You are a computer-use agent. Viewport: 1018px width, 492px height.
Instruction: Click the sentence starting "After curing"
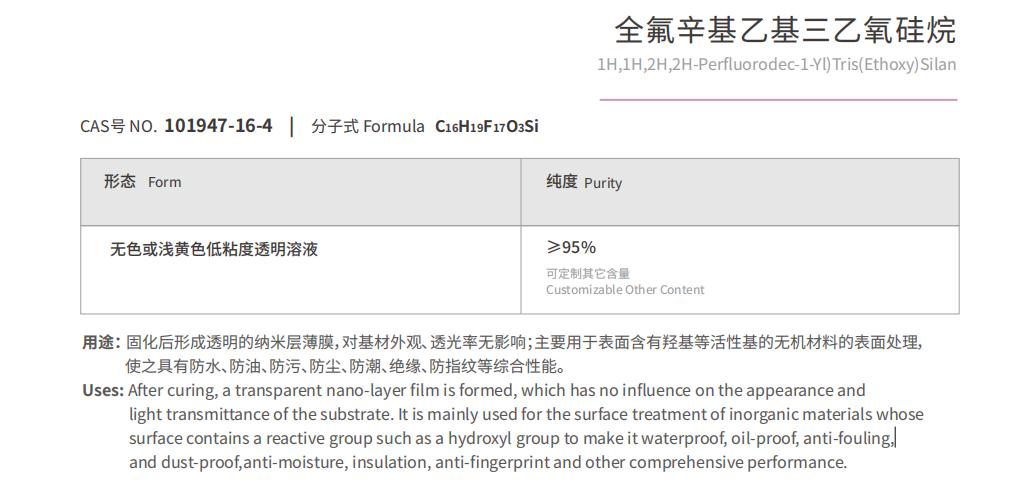tap(497, 390)
